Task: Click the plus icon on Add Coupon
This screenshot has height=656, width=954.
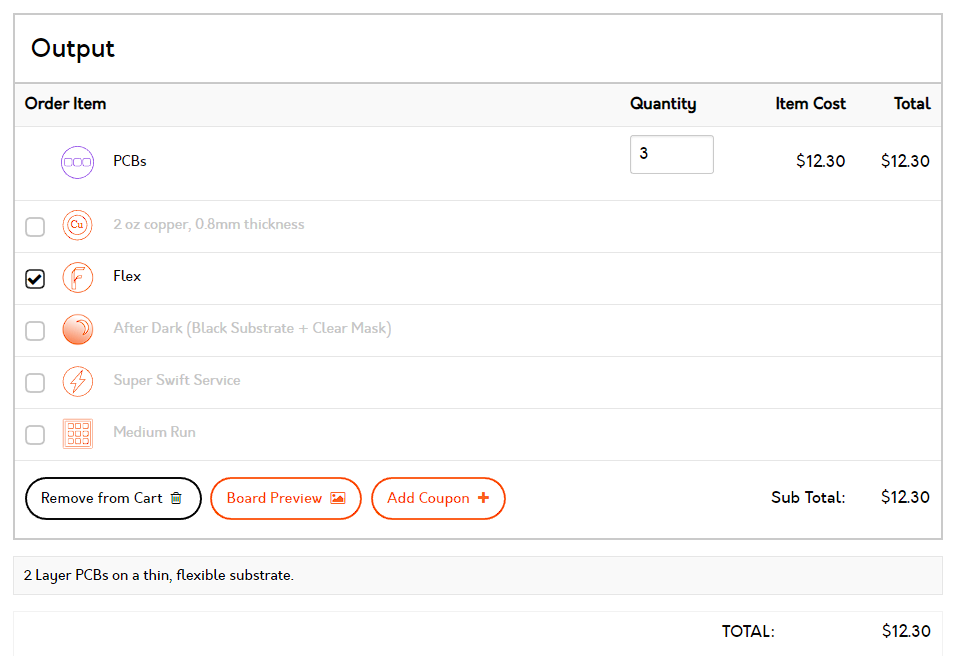Action: tap(484, 498)
